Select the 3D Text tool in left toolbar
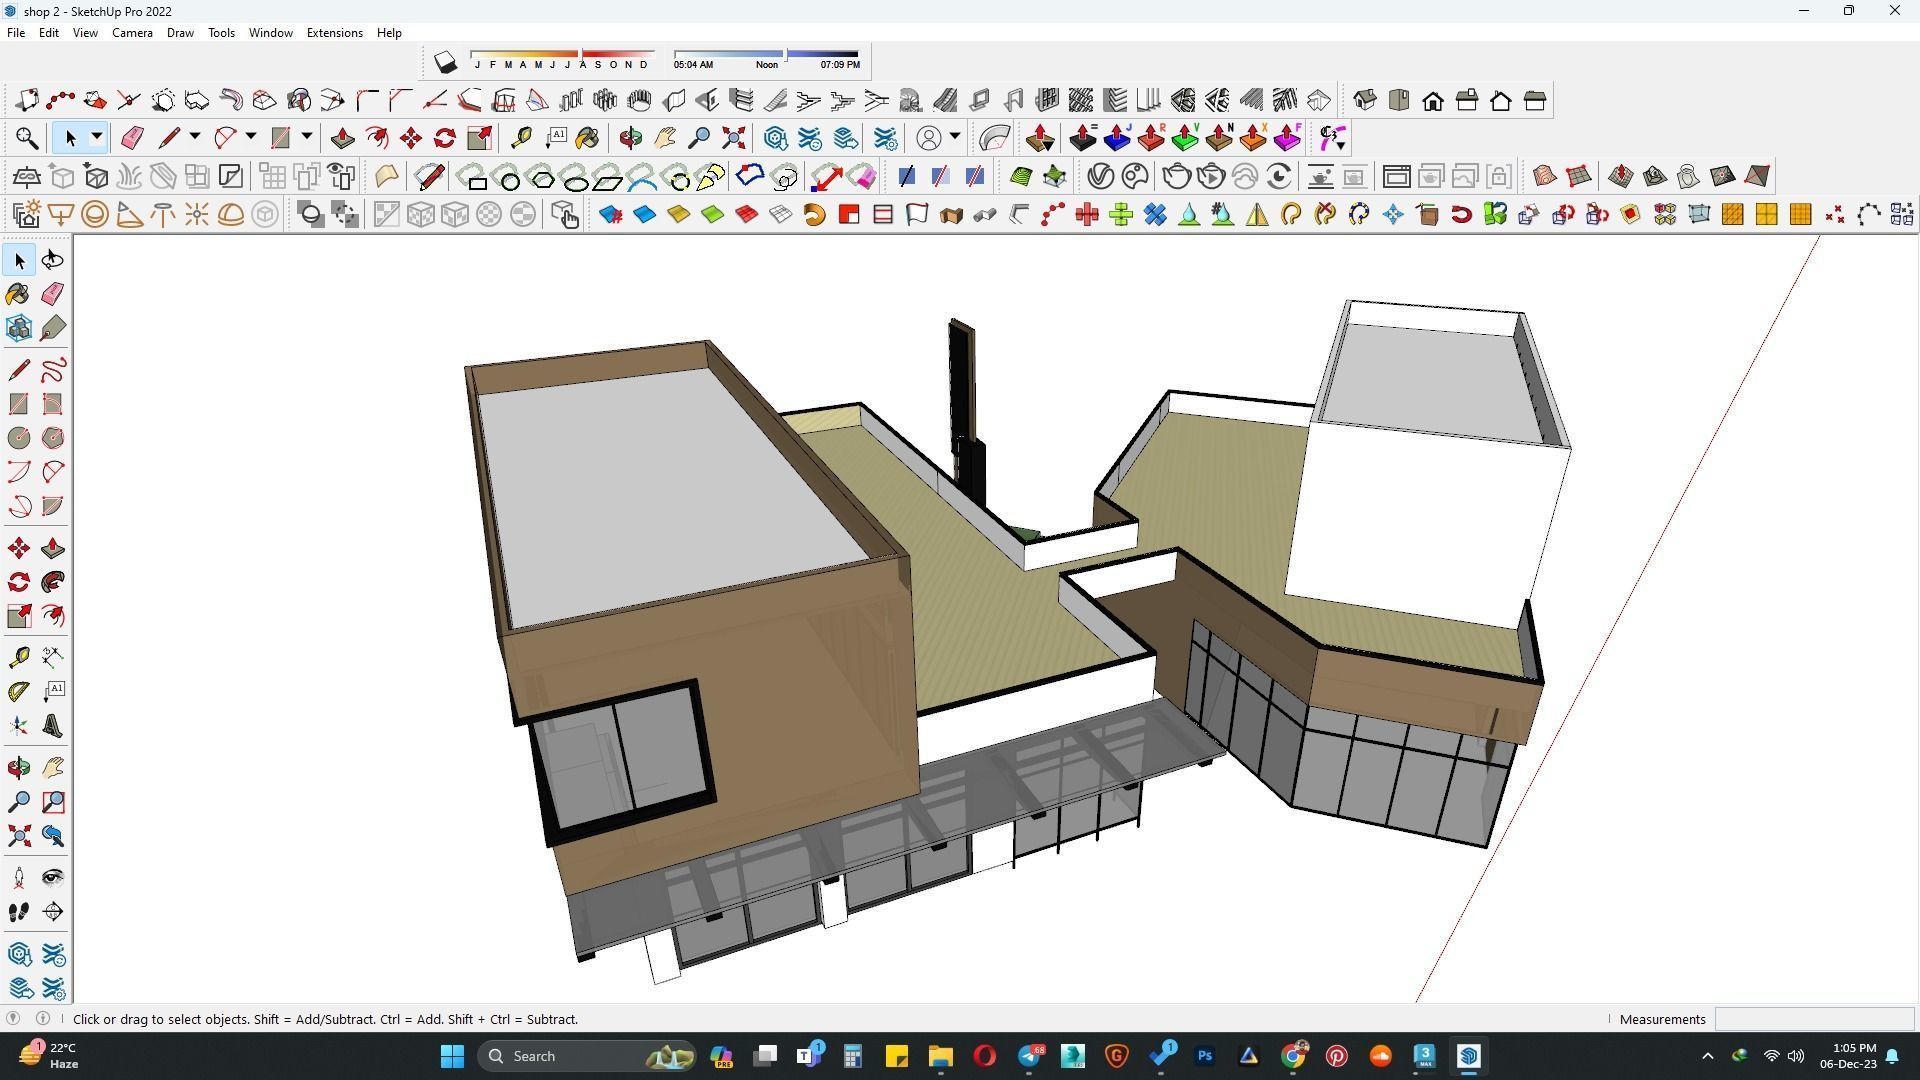The height and width of the screenshot is (1080, 1920). pyautogui.click(x=53, y=727)
